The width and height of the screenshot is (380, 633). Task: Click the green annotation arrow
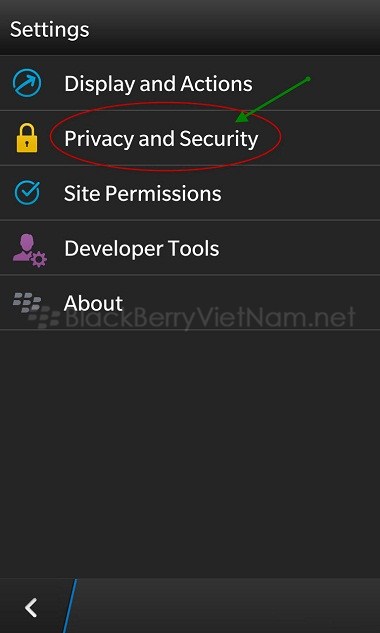pyautogui.click(x=273, y=99)
